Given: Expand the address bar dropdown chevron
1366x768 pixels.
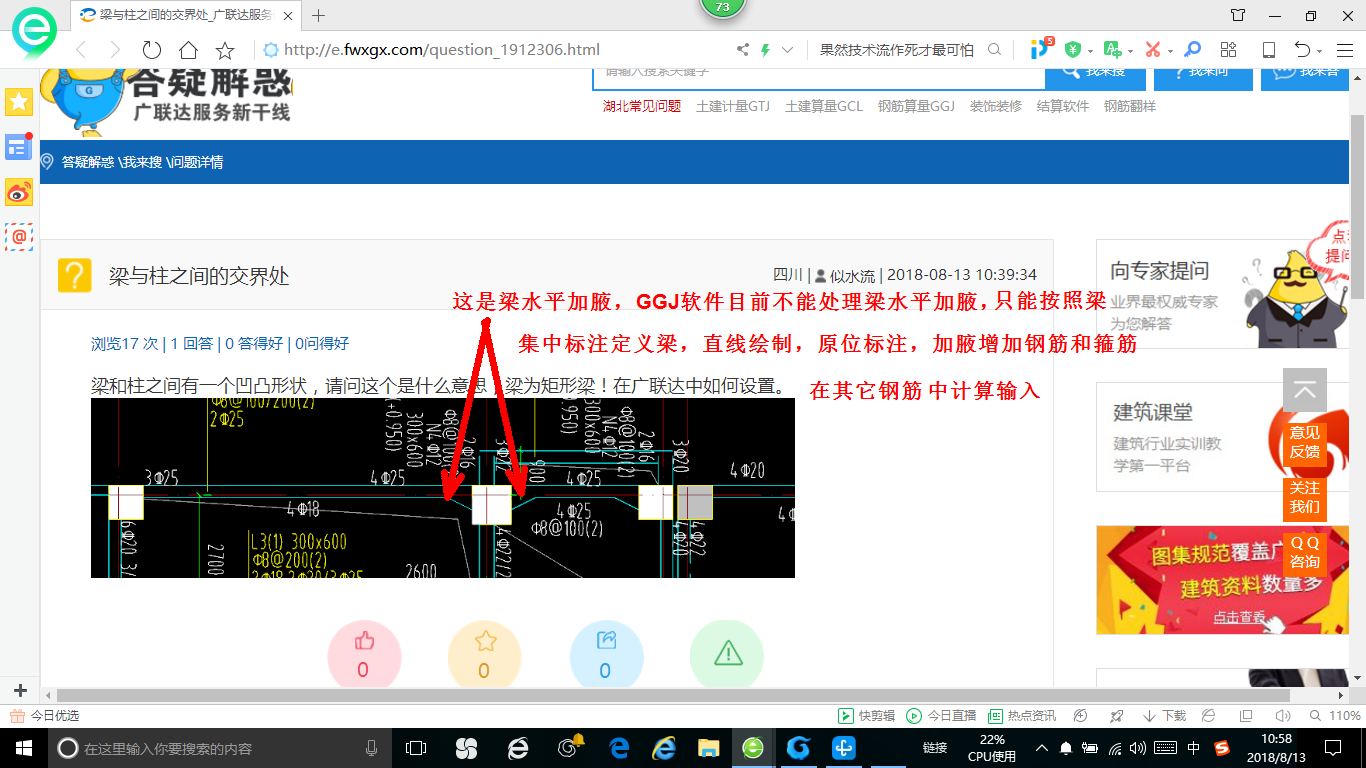Looking at the screenshot, I should (788, 50).
